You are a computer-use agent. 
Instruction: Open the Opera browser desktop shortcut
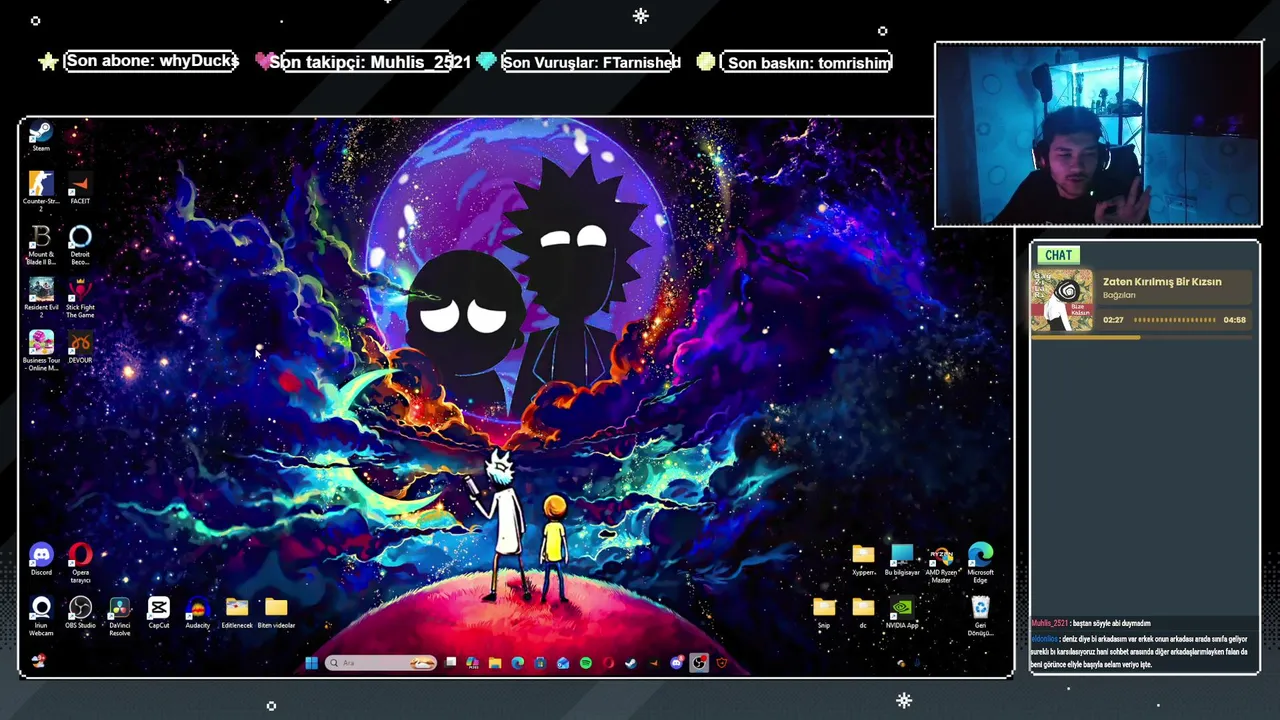(x=80, y=562)
